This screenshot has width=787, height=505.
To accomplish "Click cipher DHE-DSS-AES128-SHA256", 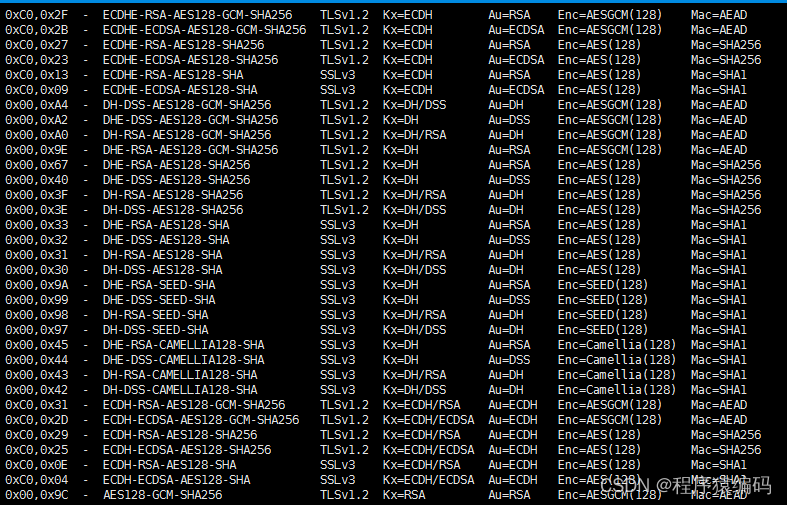I will click(176, 180).
